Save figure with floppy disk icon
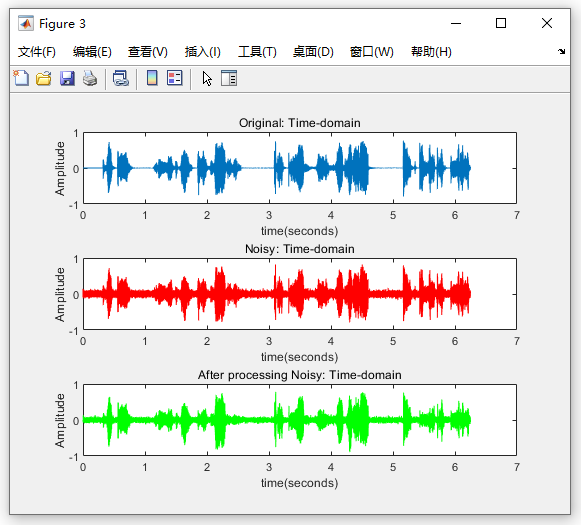The width and height of the screenshot is (581, 525). point(67,78)
